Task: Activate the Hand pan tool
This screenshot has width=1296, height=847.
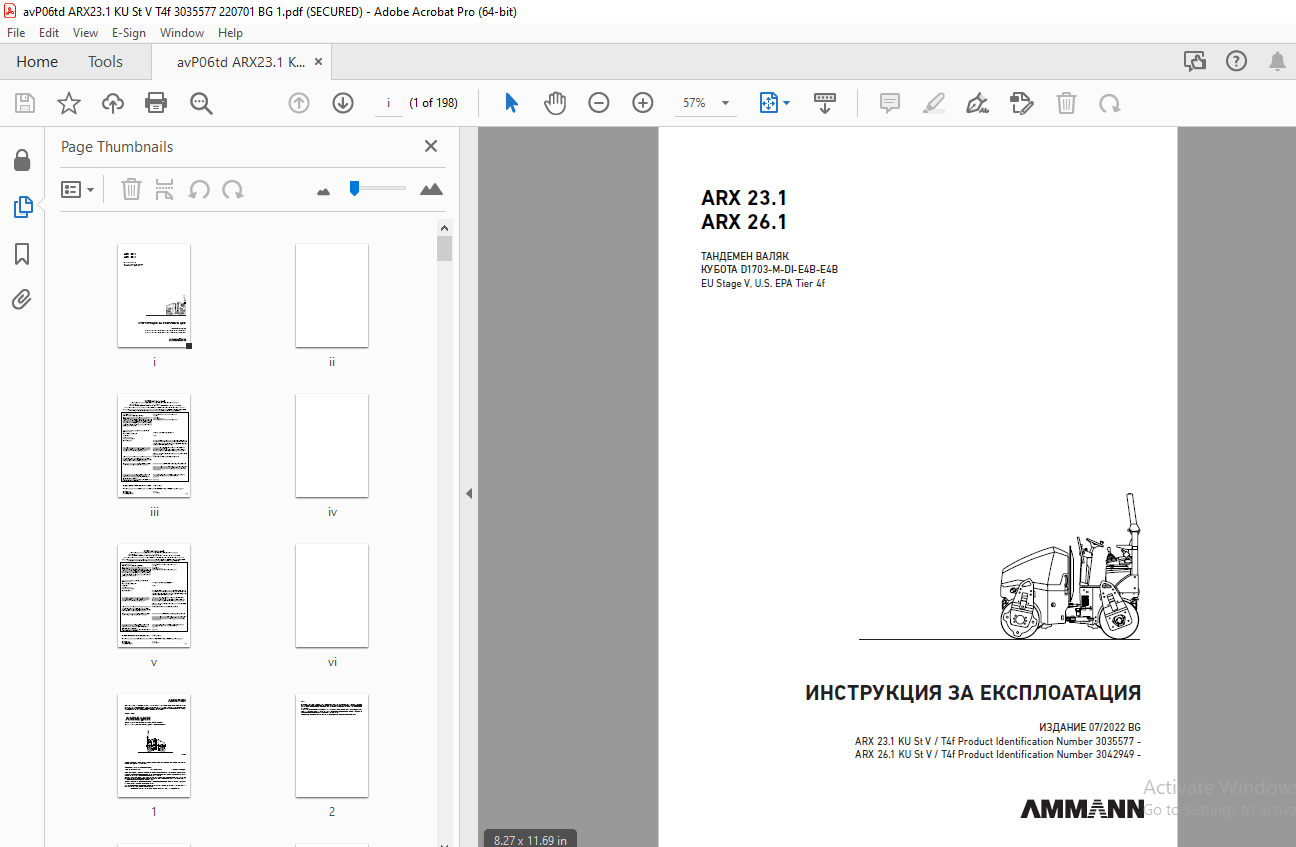Action: click(x=555, y=103)
